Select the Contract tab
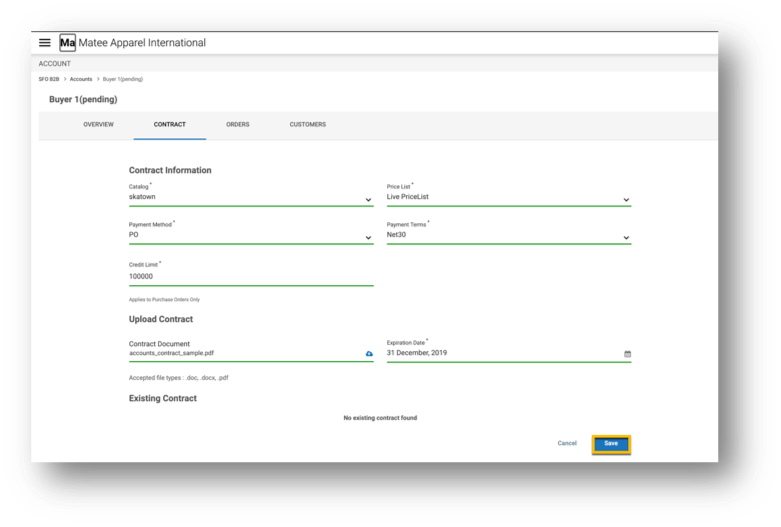Viewport: 781px width, 527px height. [169, 125]
